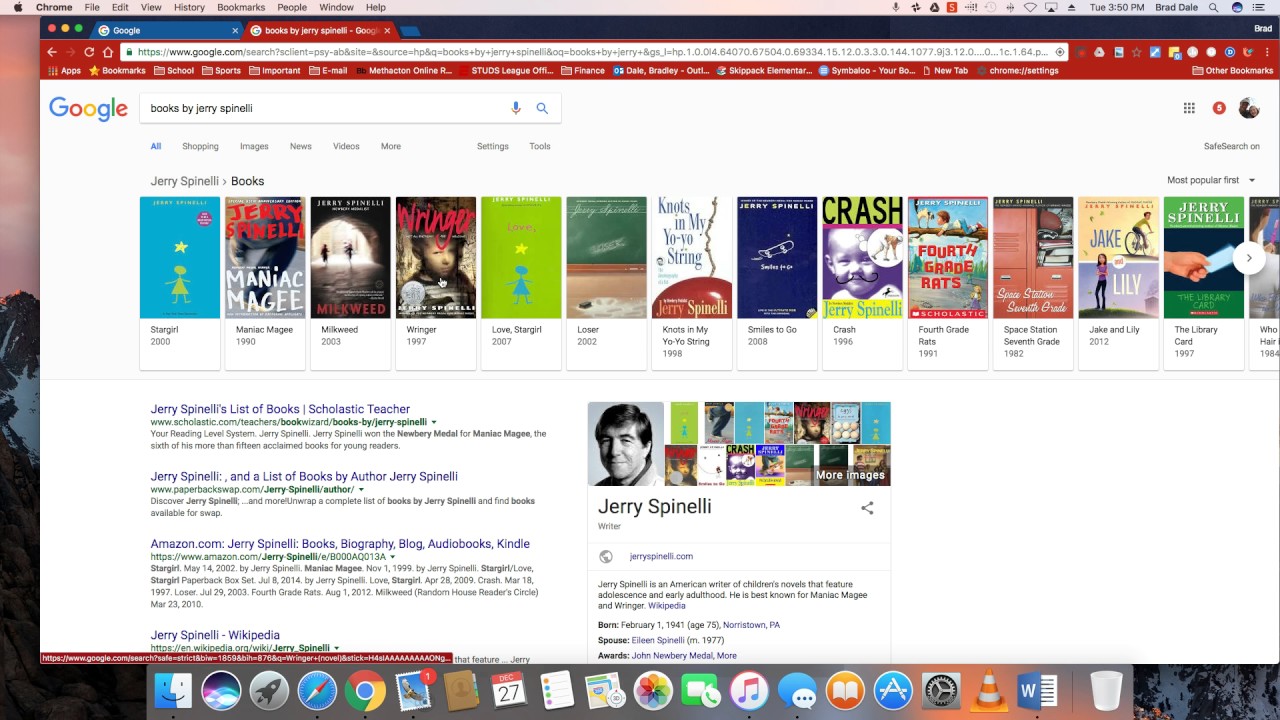1280x720 pixels.
Task: Select the Crash book cover
Action: pyautogui.click(x=862, y=257)
